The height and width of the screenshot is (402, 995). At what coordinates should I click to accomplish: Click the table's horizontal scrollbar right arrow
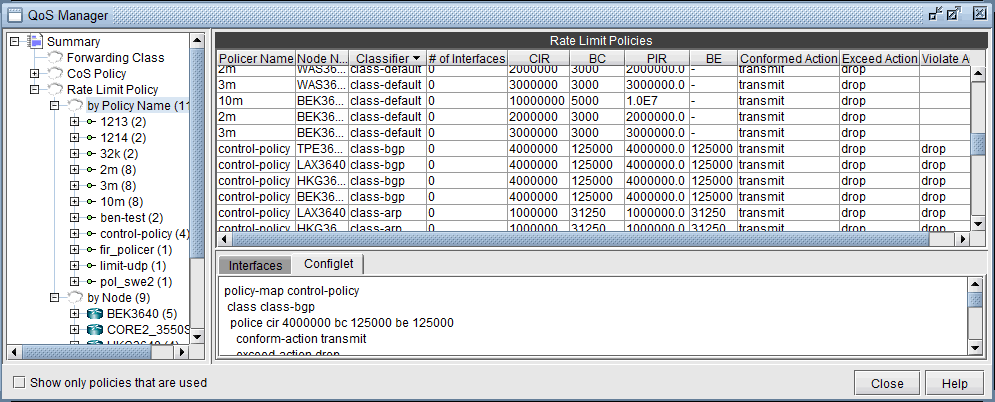coord(963,240)
